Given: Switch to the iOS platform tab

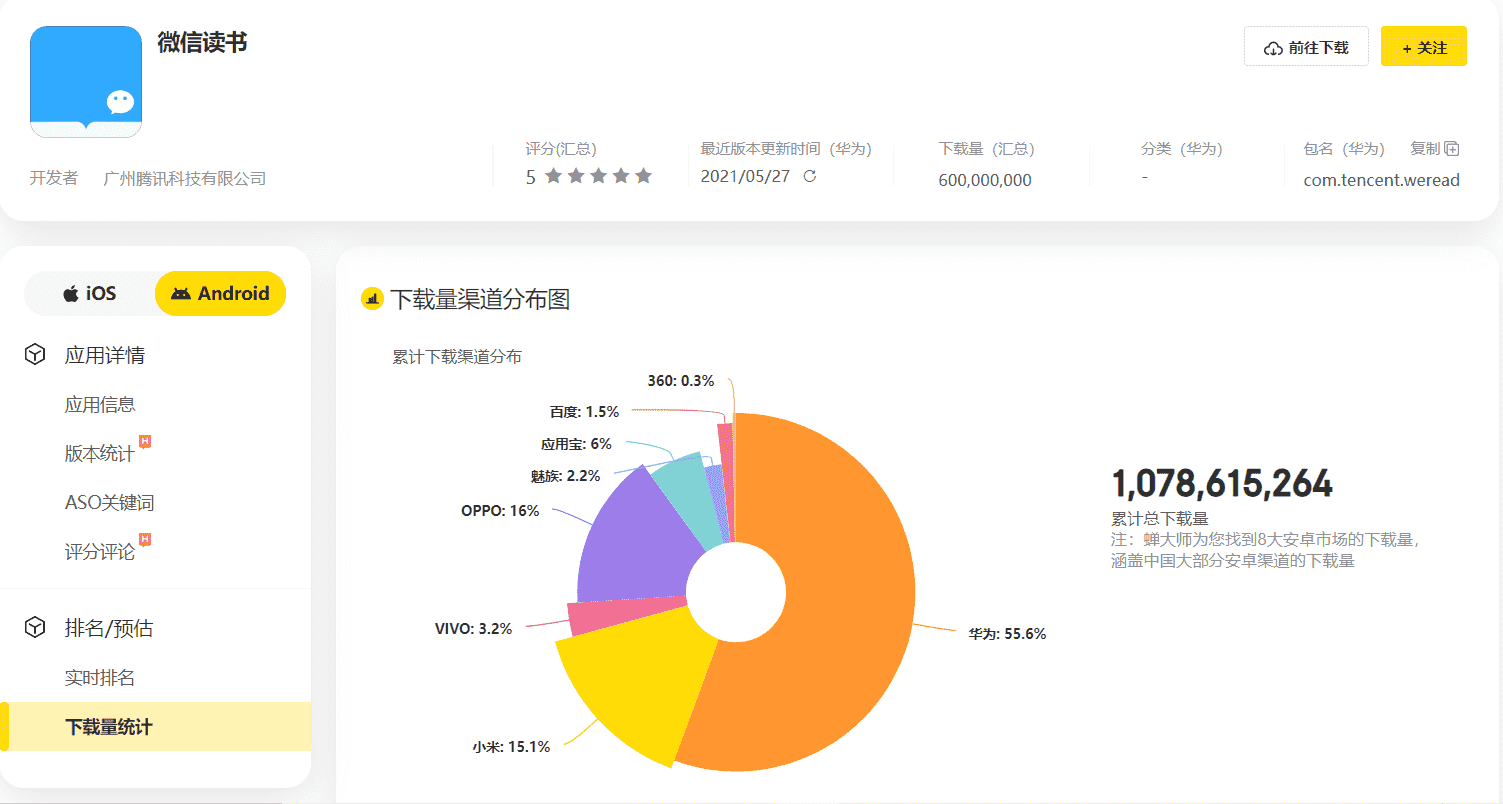Looking at the screenshot, I should click(90, 293).
